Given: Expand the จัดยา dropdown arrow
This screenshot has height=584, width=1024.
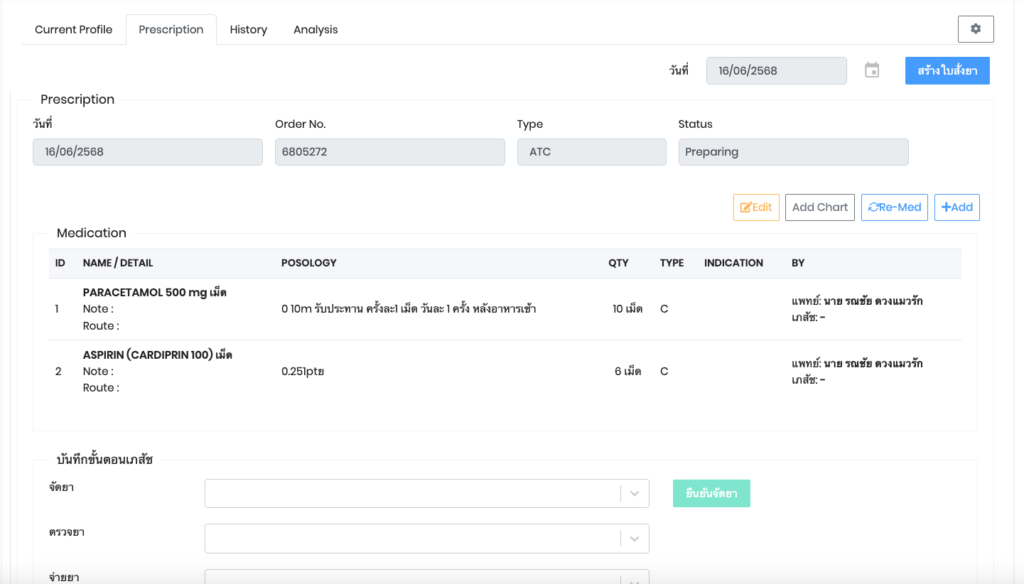Looking at the screenshot, I should 634,493.
